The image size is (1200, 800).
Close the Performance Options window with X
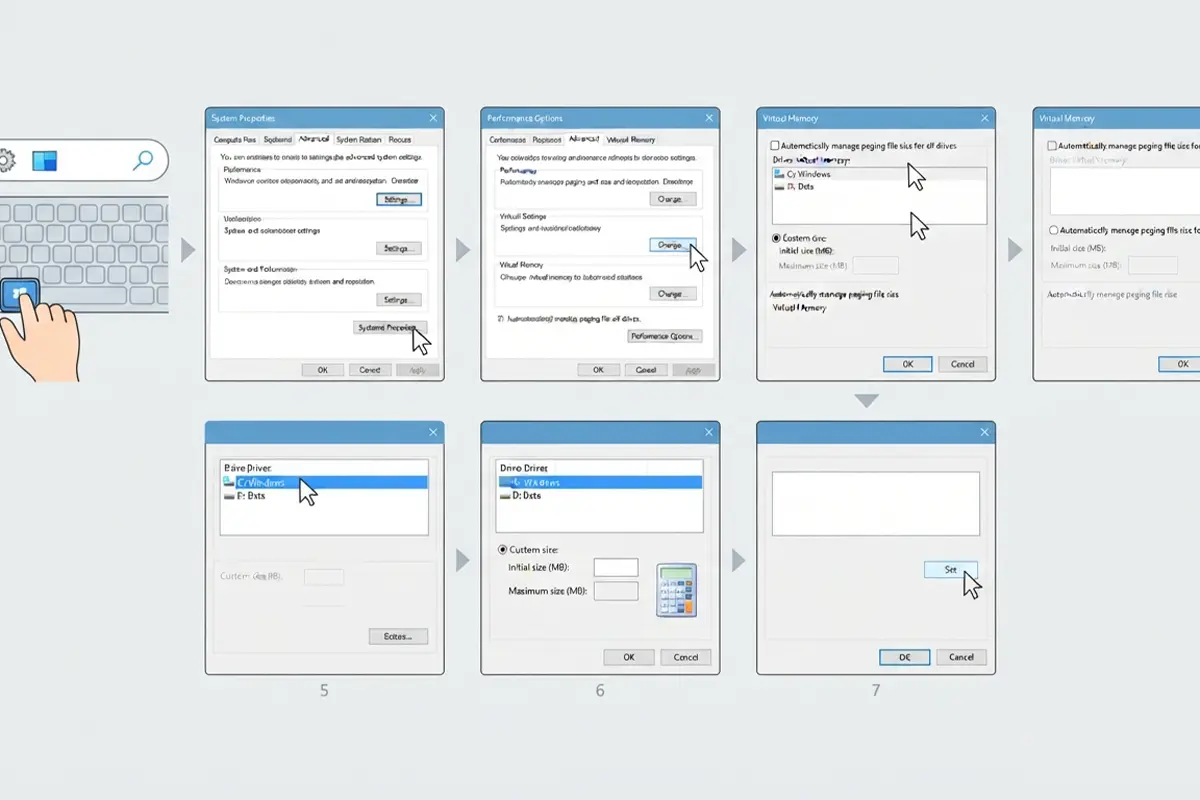pos(708,118)
